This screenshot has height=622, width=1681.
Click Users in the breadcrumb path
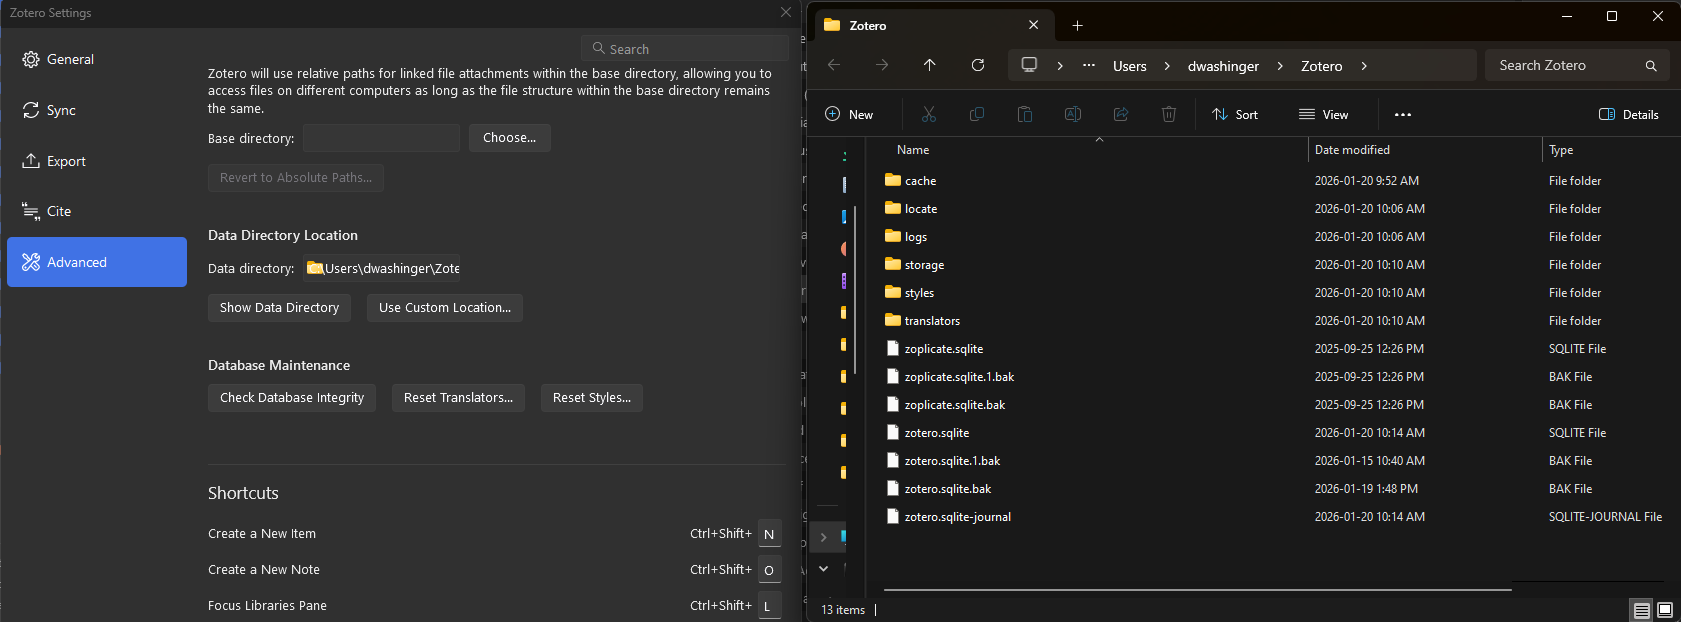(1130, 66)
